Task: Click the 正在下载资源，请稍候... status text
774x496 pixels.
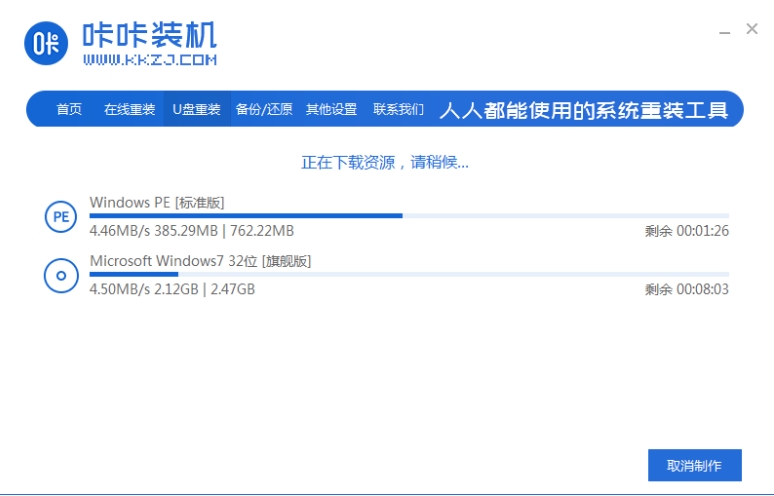Action: [x=385, y=162]
